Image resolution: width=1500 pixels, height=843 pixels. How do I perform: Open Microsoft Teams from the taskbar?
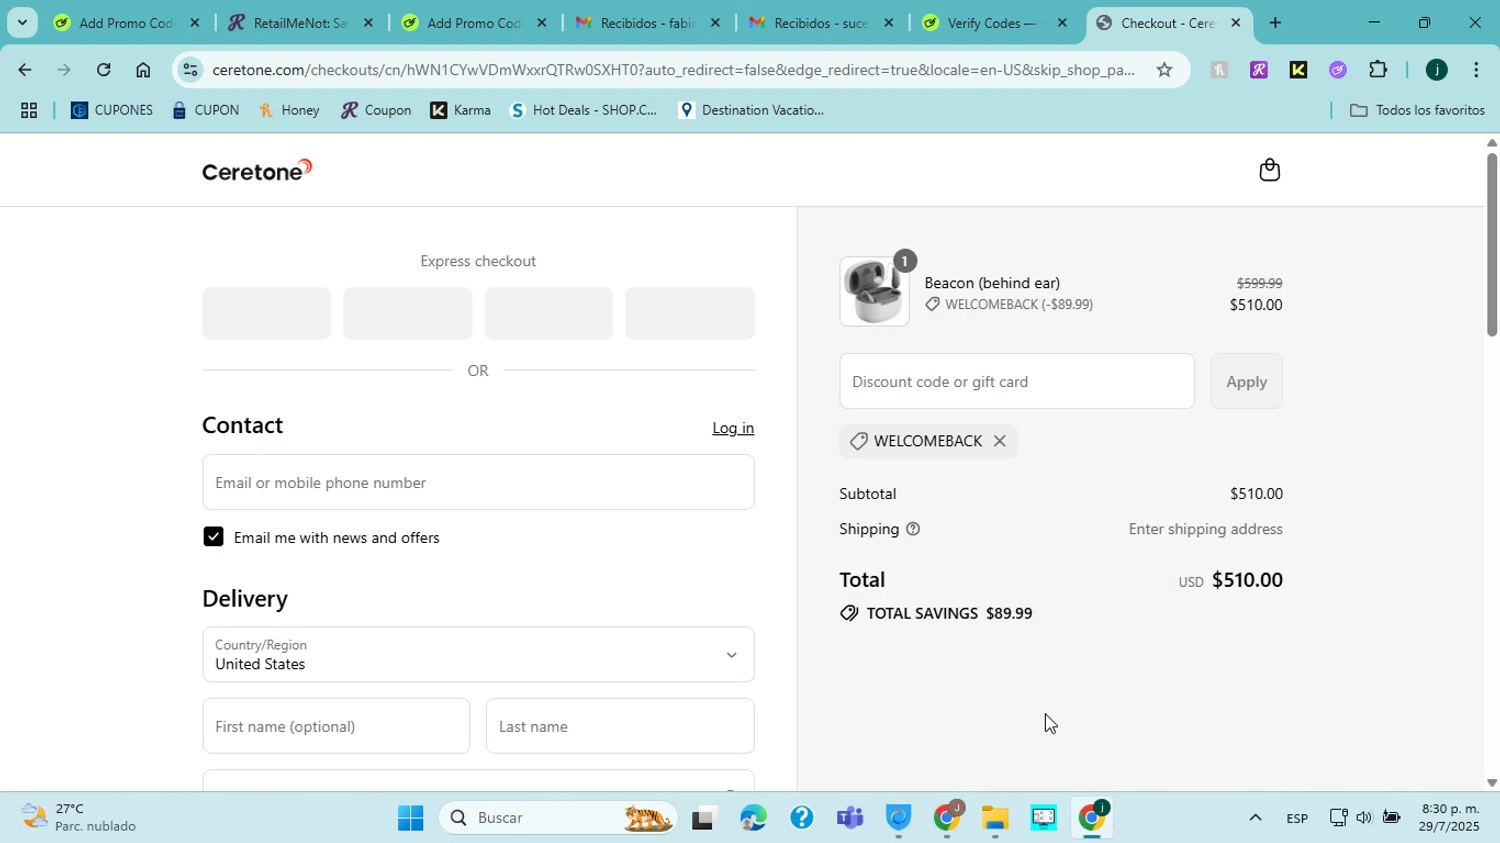point(849,818)
